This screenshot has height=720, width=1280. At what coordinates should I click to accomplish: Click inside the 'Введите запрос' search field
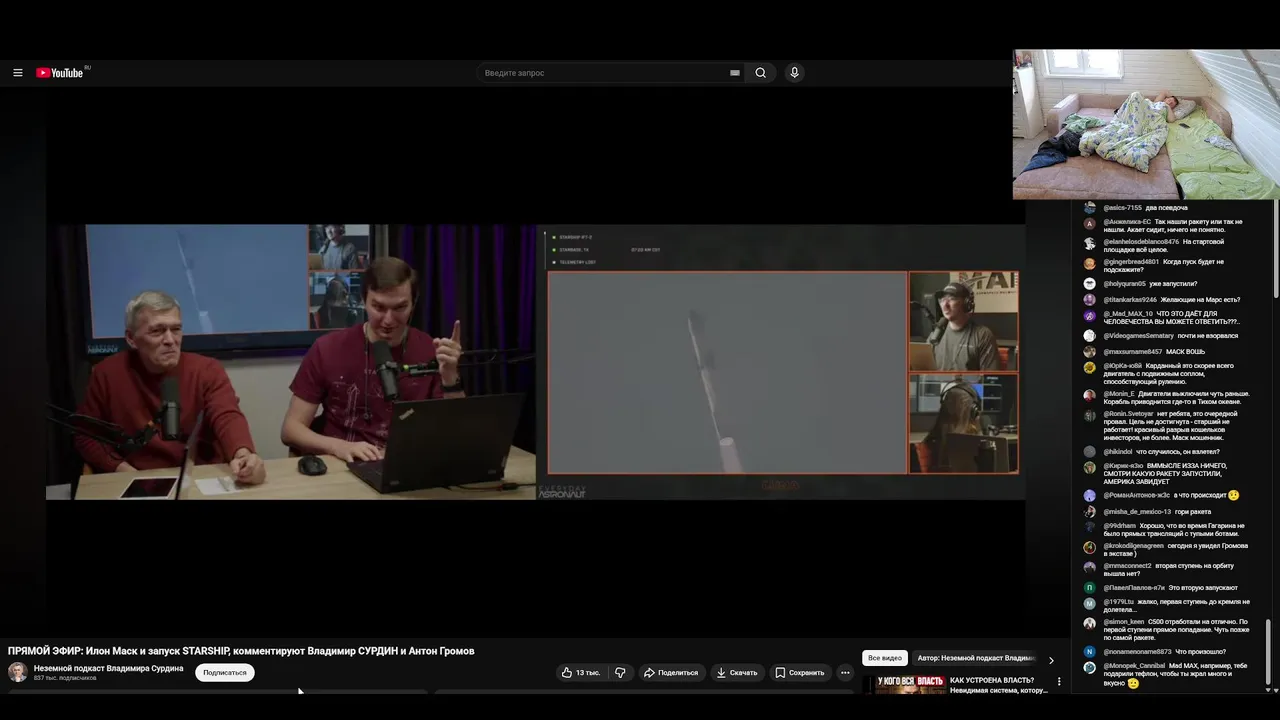pyautogui.click(x=603, y=73)
